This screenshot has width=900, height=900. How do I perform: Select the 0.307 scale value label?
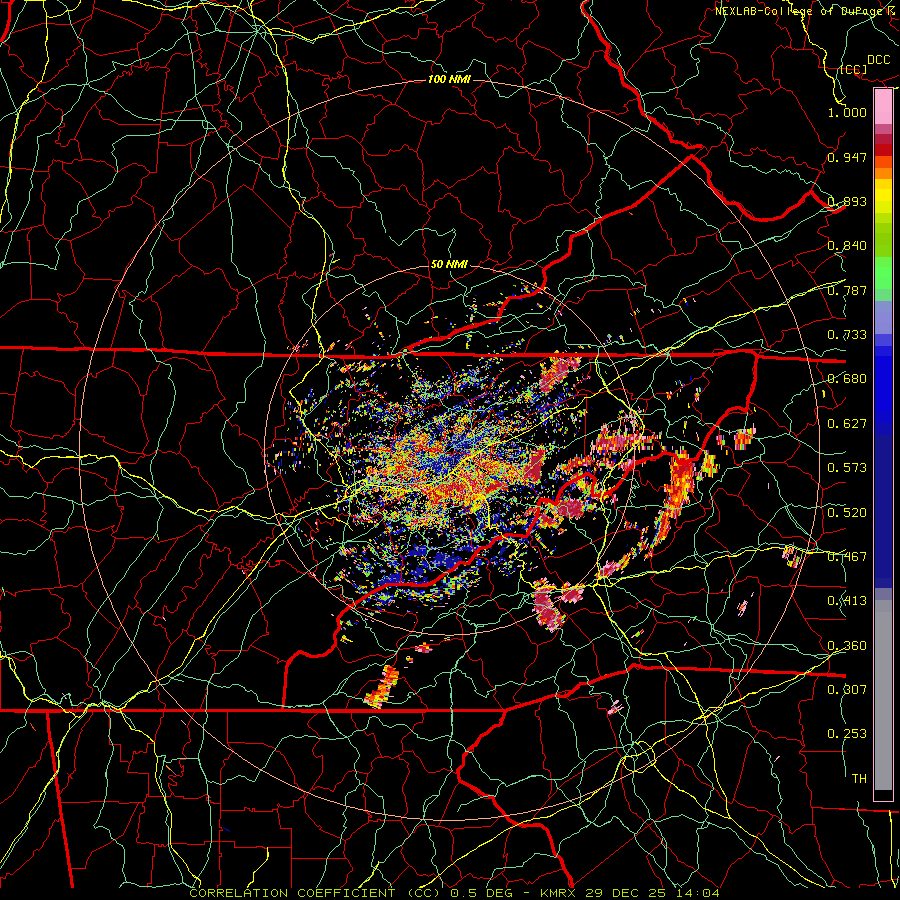tap(847, 690)
